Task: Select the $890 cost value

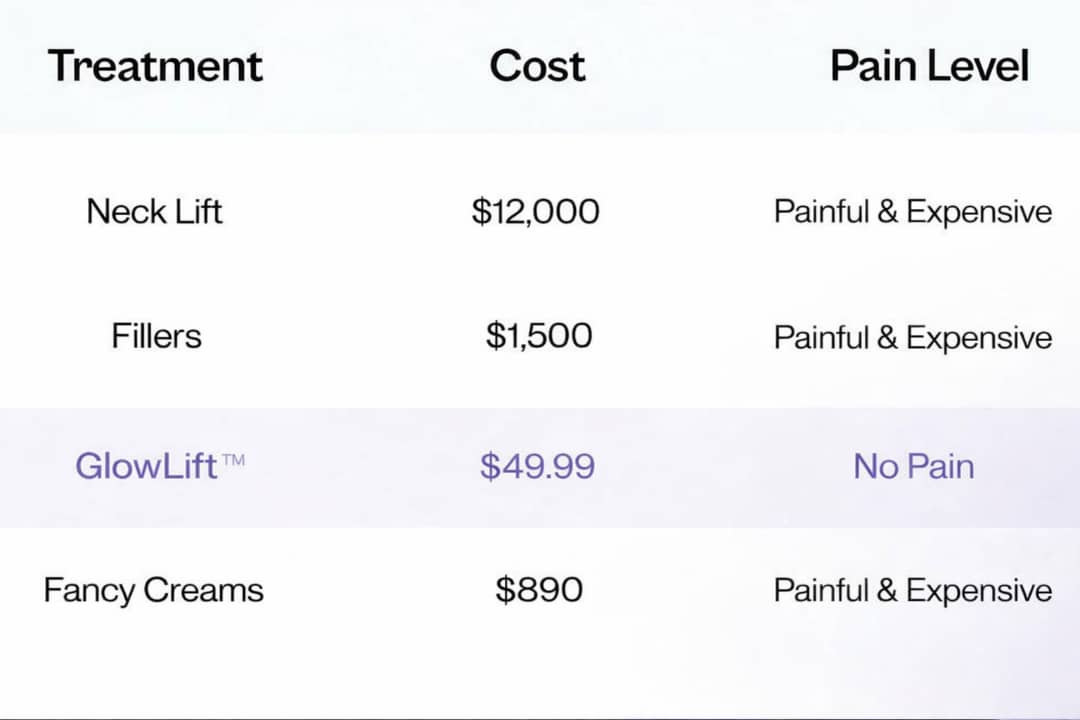Action: click(539, 590)
